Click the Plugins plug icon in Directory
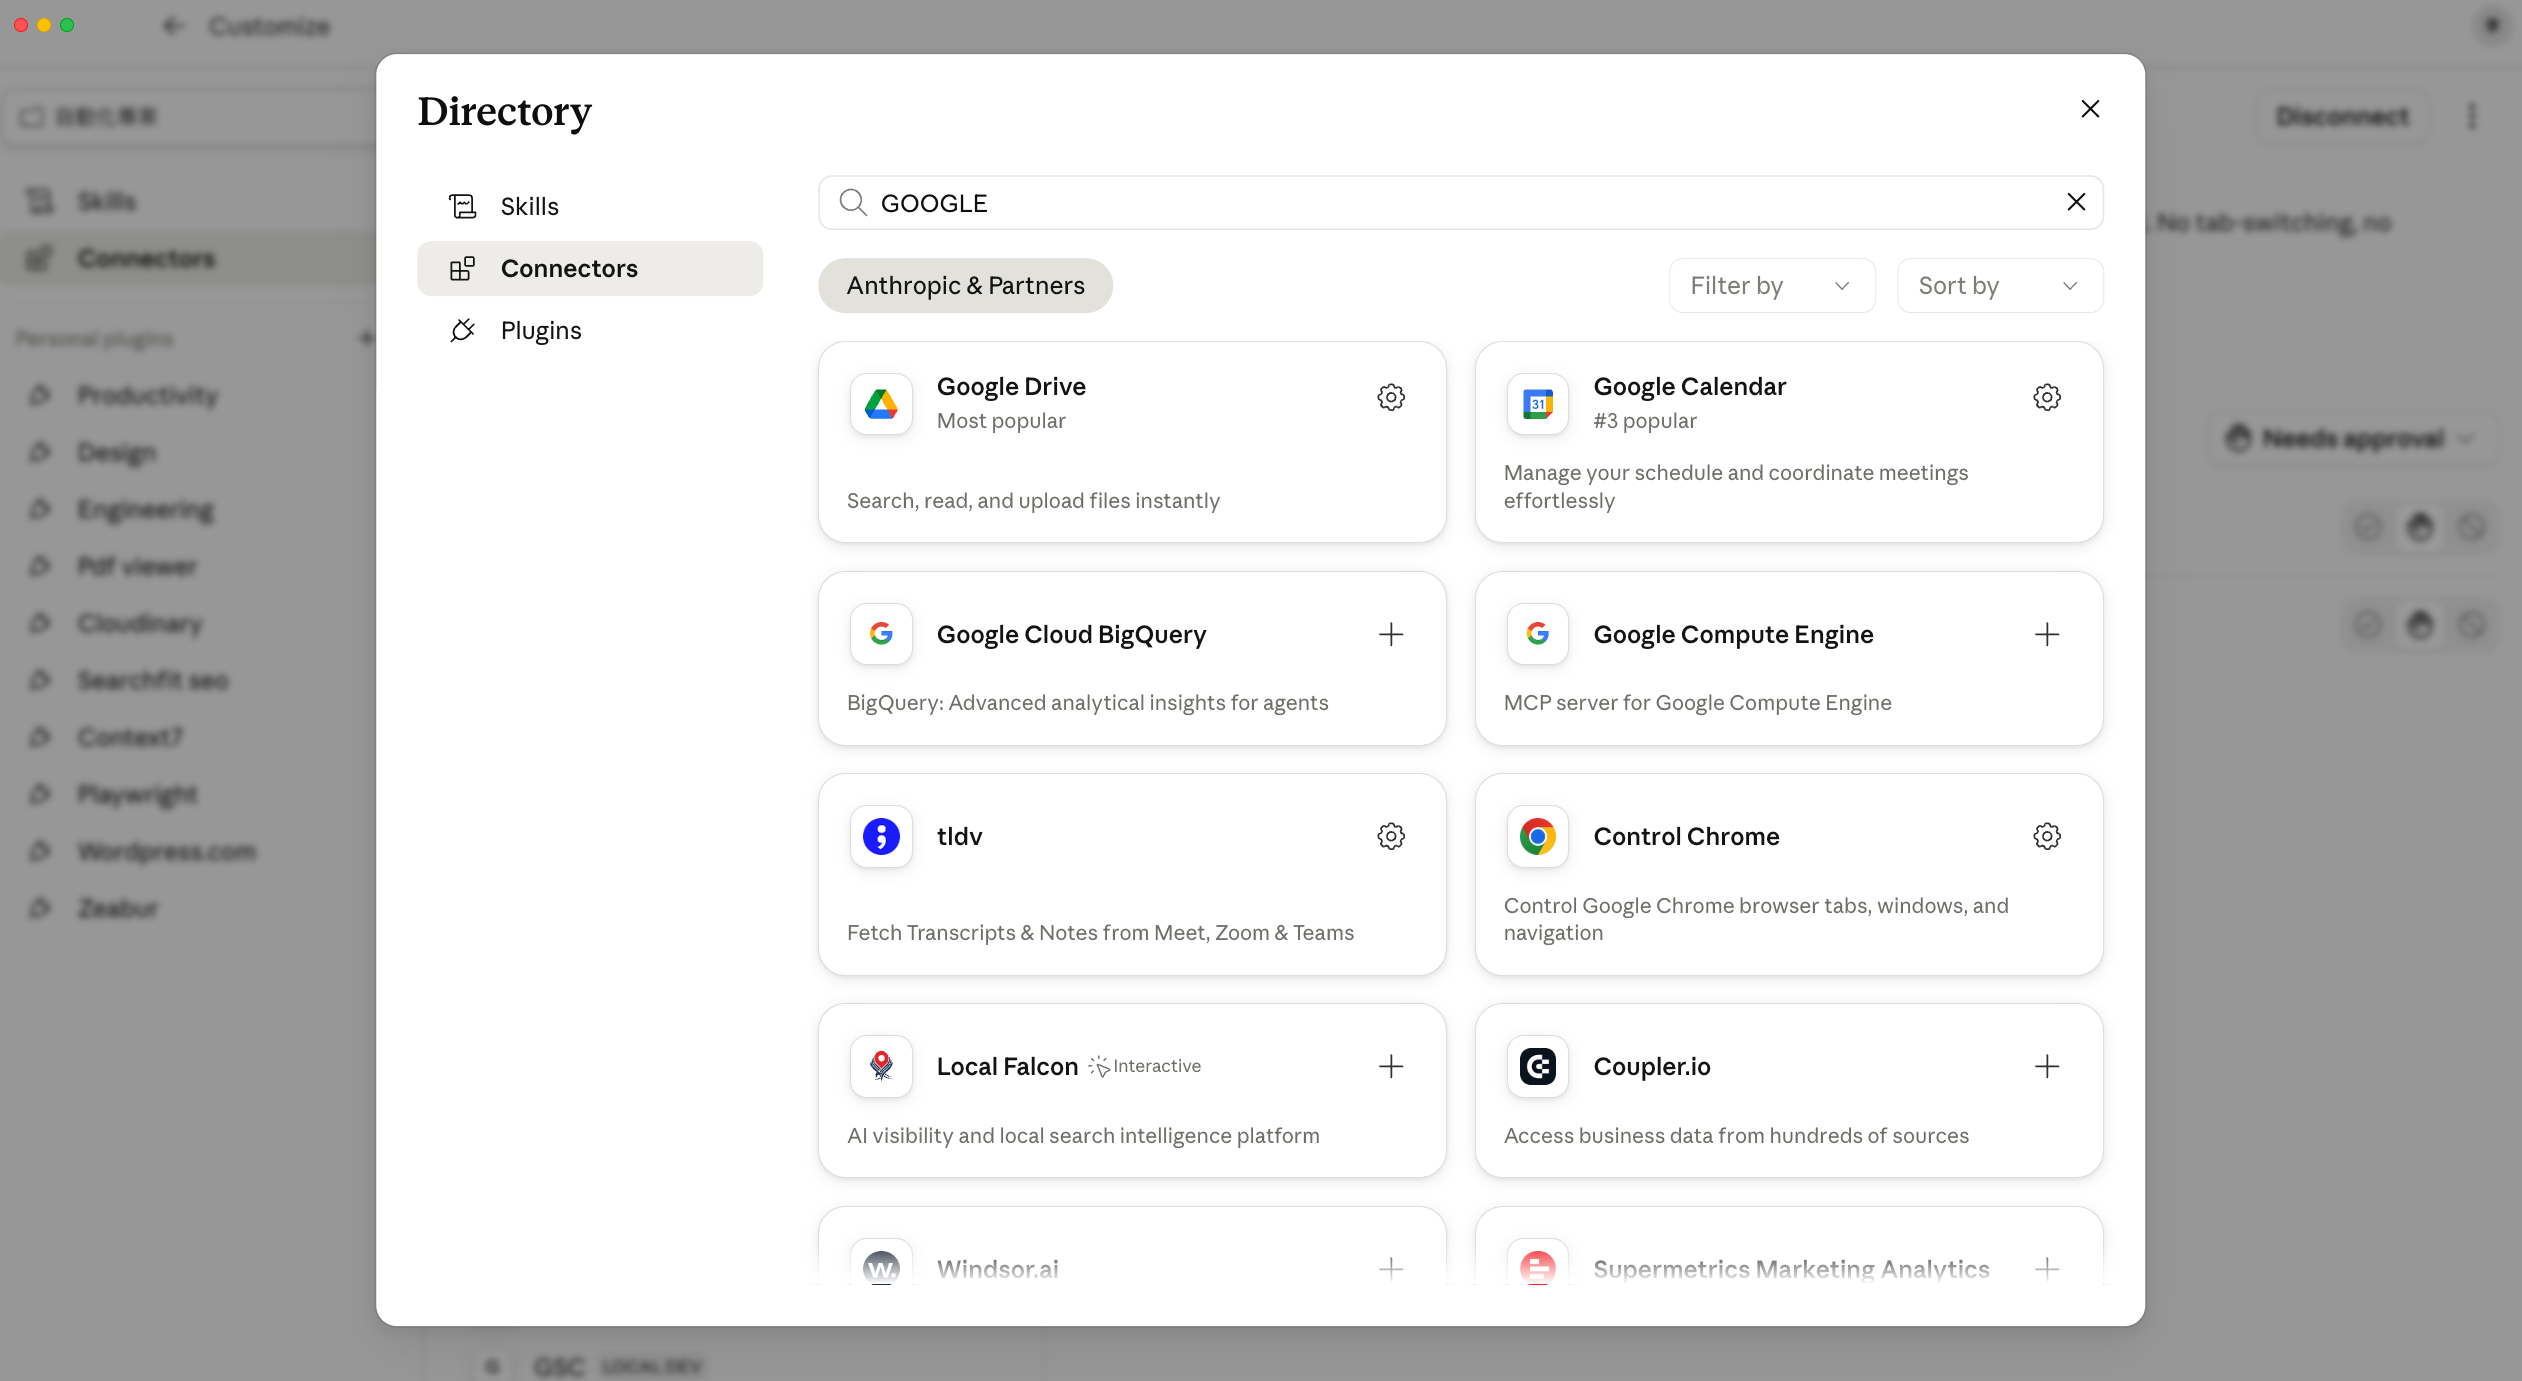Screen dimensions: 2522x1381 coord(462,330)
